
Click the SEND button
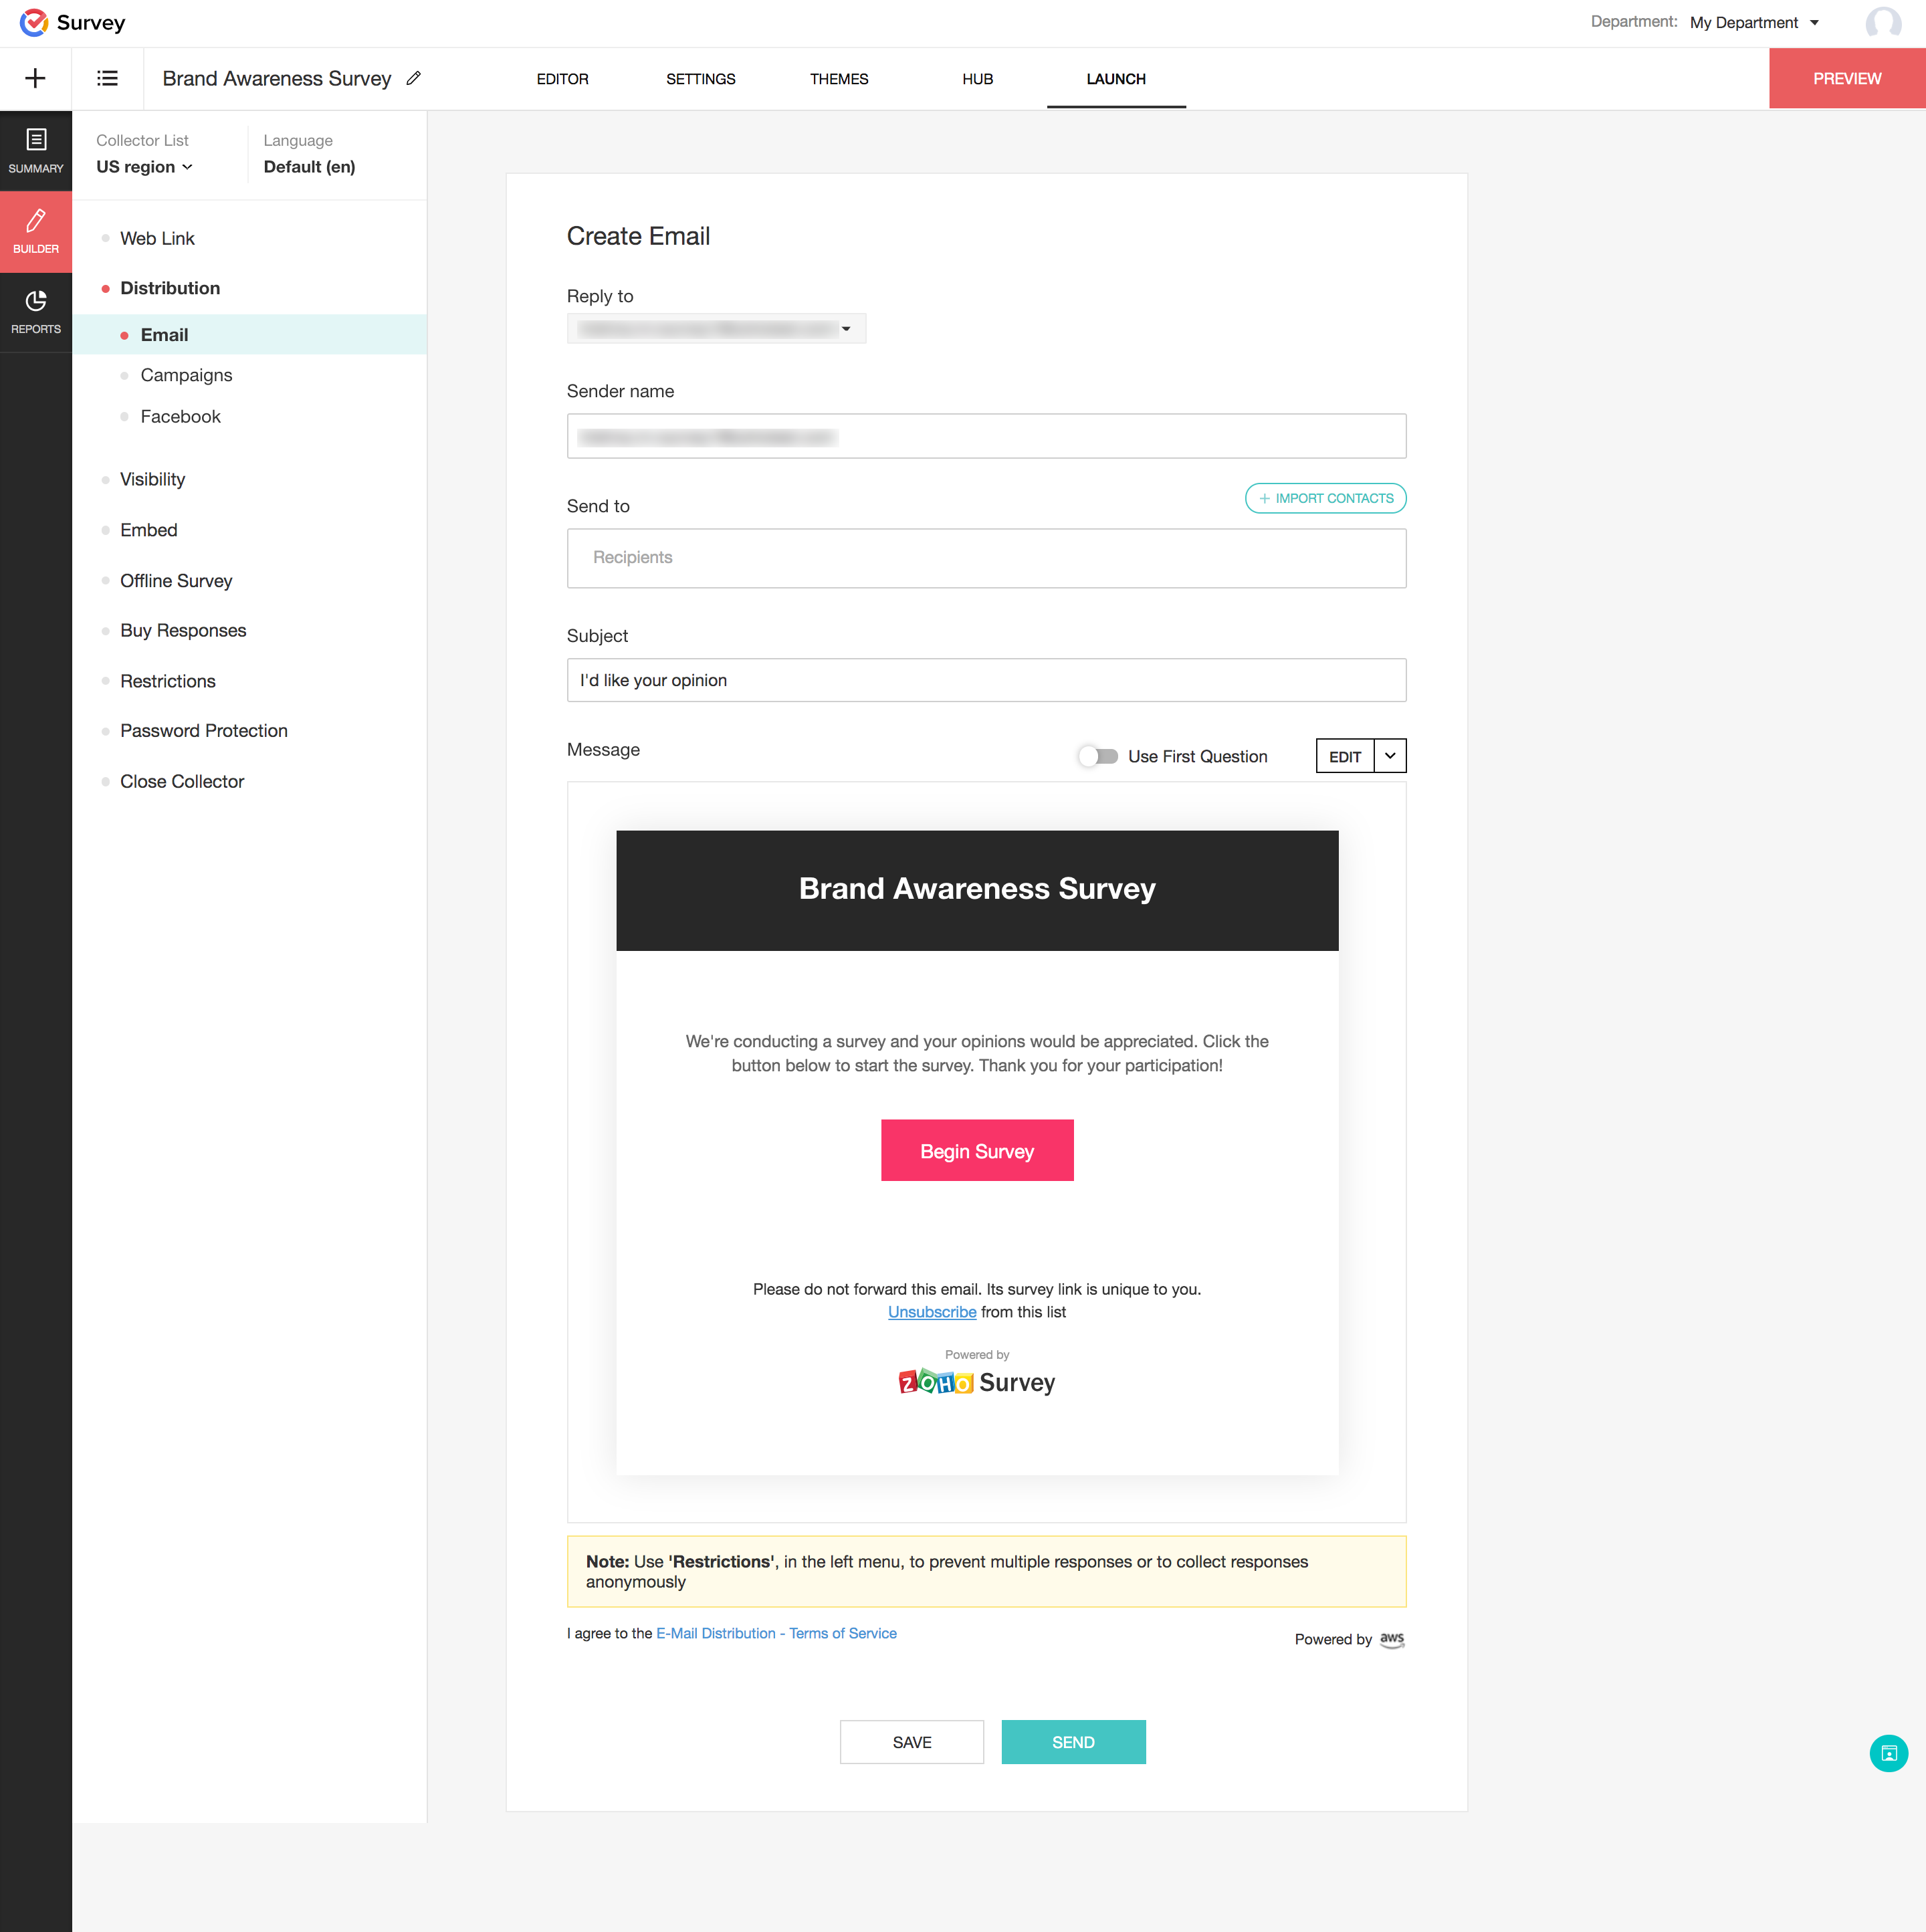[x=1073, y=1741]
